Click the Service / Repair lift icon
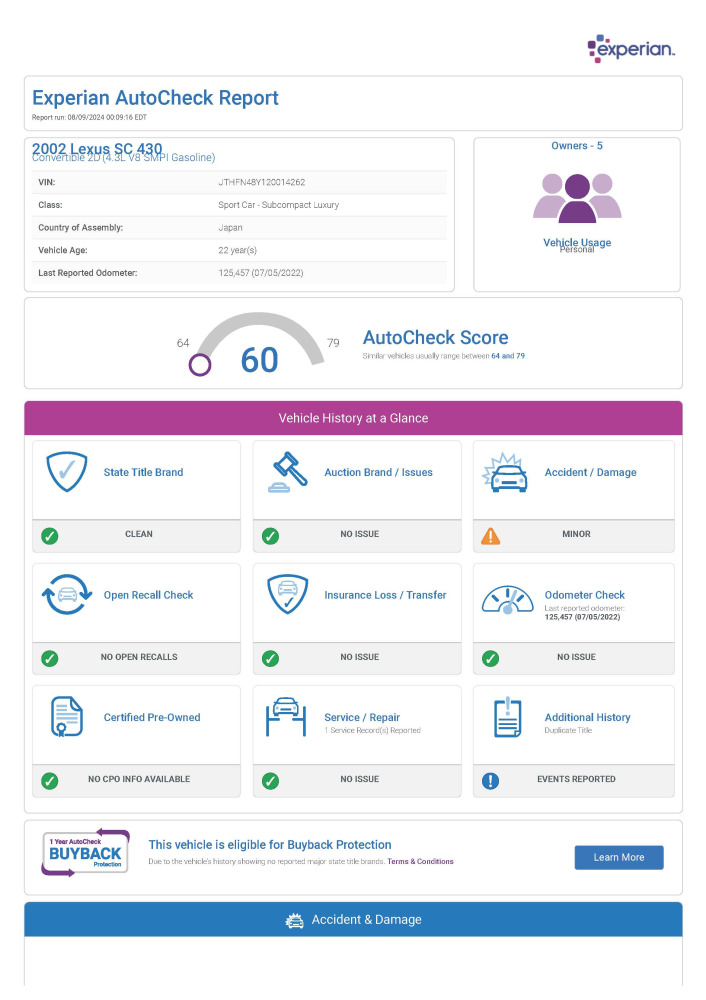The image size is (706, 1000). (287, 718)
